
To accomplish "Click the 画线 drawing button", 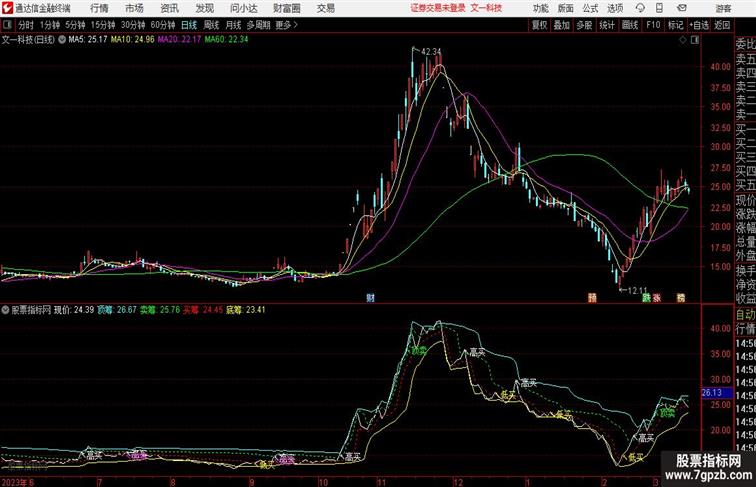I will [630, 25].
